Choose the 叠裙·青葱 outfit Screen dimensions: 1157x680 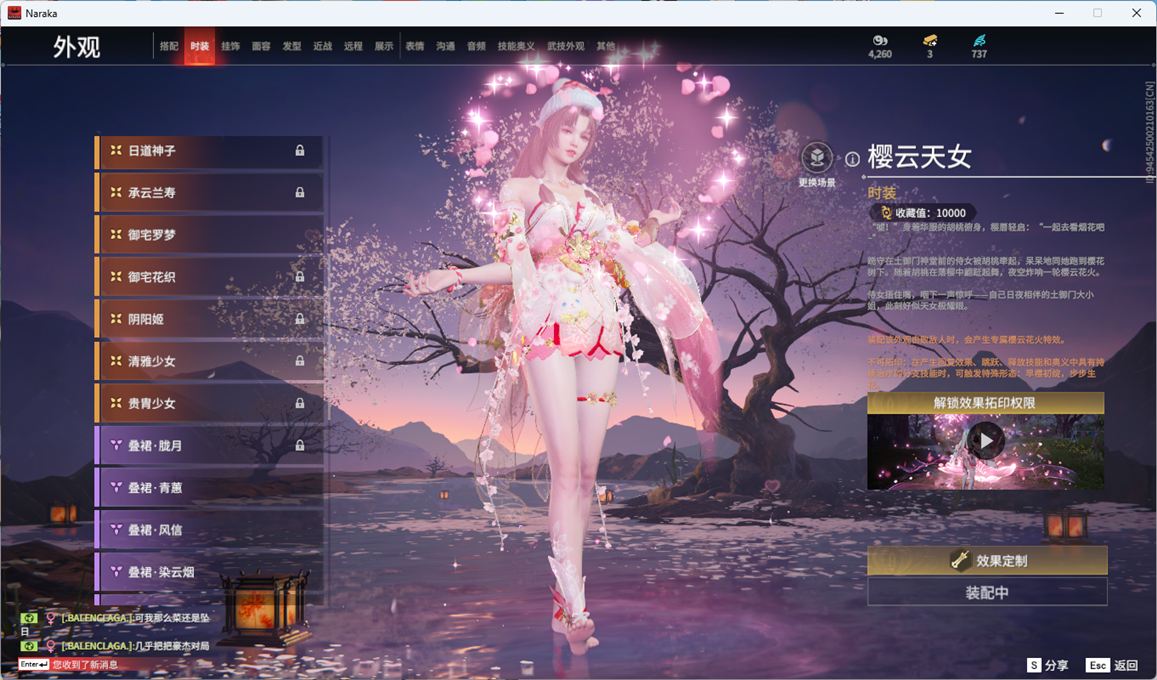coord(209,488)
